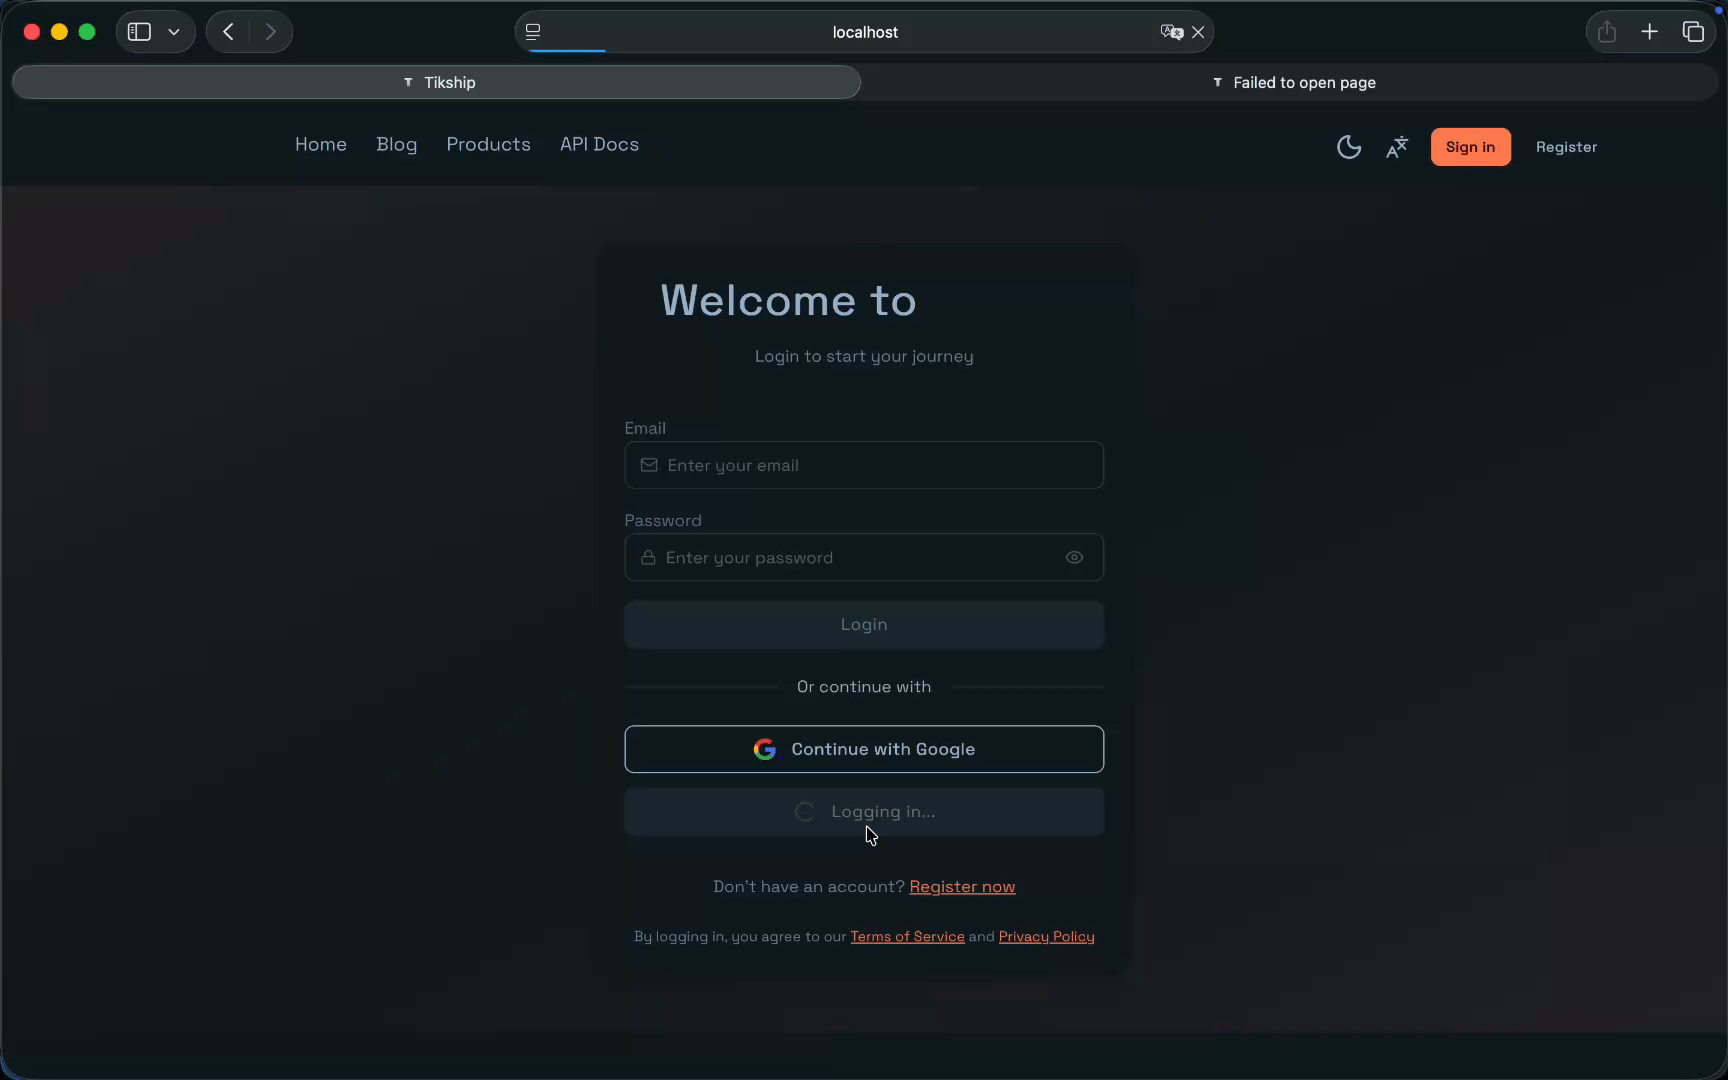Switch to Failed to open page tab
Image resolution: width=1728 pixels, height=1080 pixels.
[x=1294, y=82]
